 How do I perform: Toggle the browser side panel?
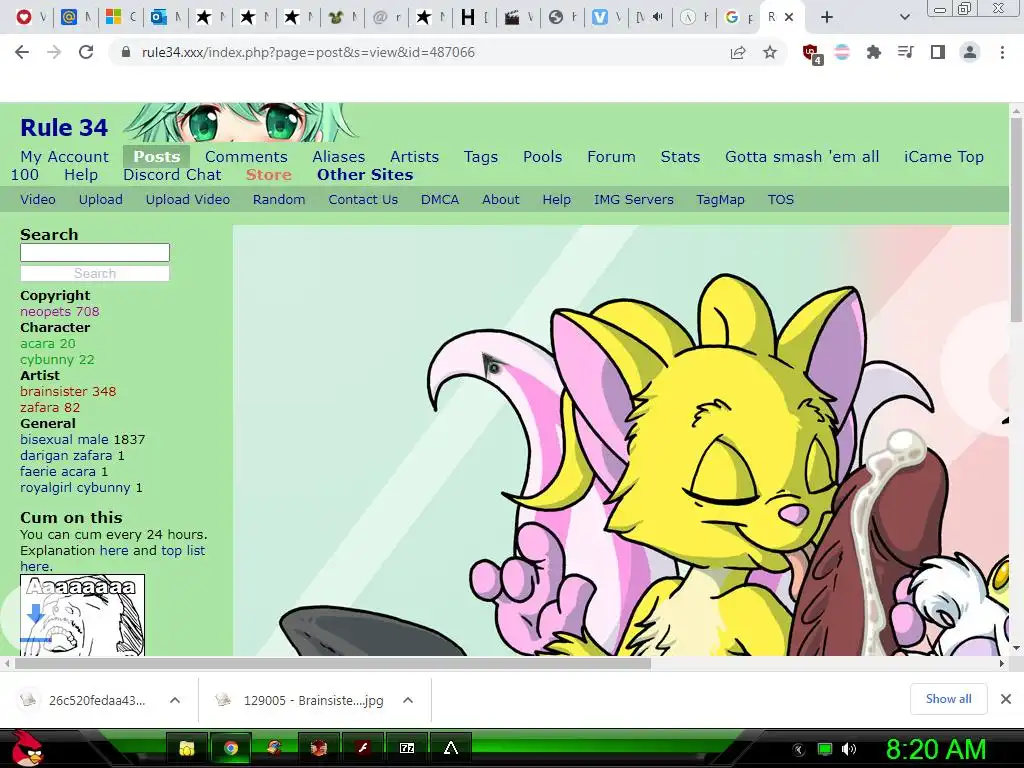coord(938,52)
